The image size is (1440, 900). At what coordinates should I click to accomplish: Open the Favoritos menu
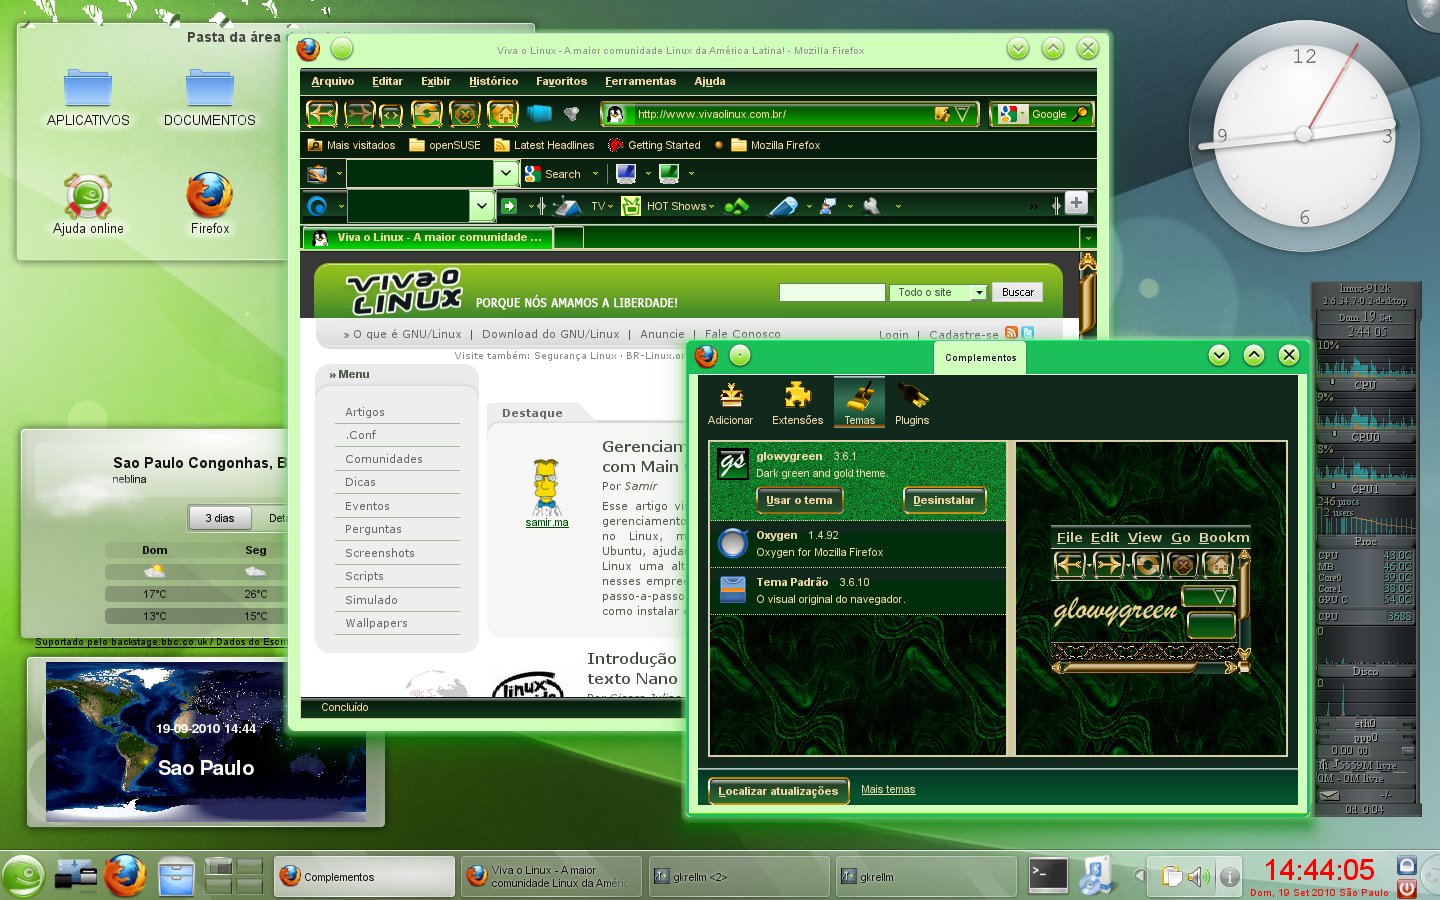[561, 81]
